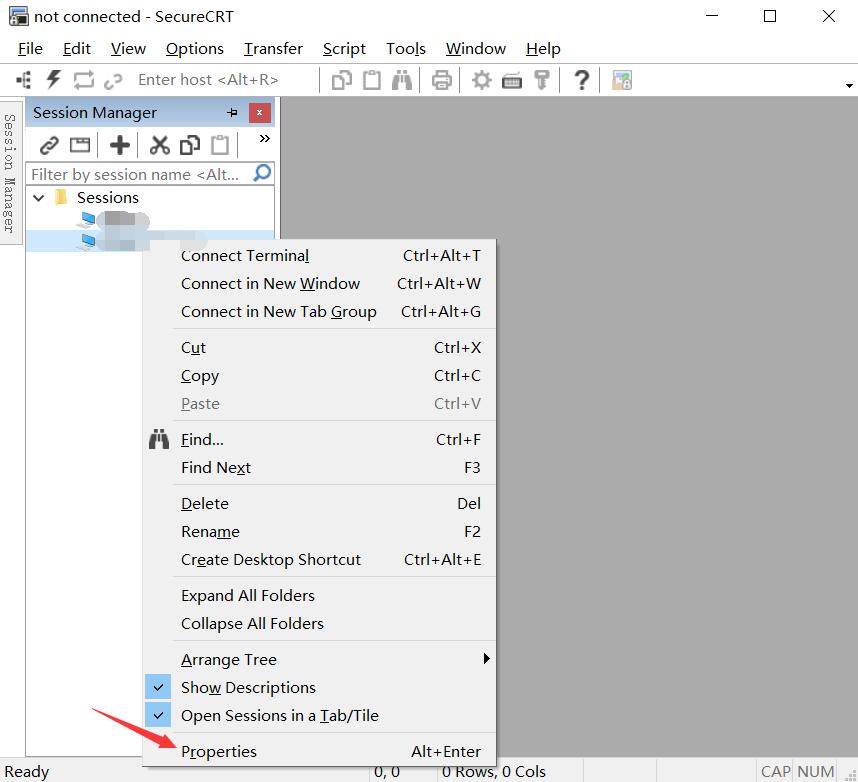Click the SecureFX icon in main toolbar
The image size is (858, 782).
click(x=622, y=80)
